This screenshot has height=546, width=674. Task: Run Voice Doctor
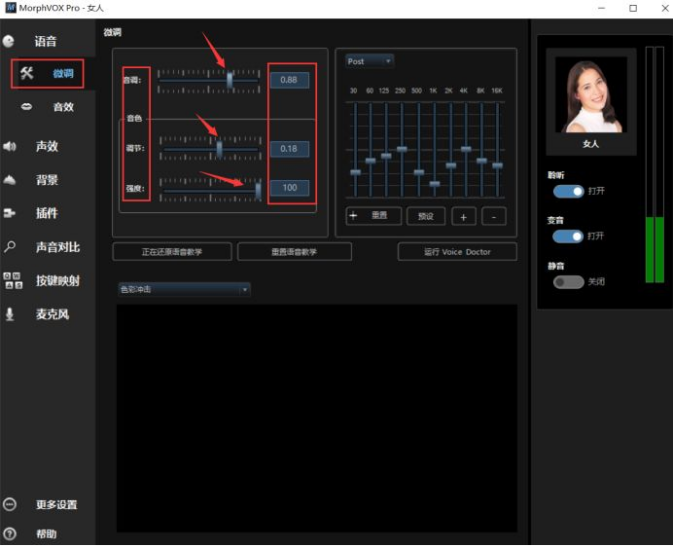click(x=457, y=252)
